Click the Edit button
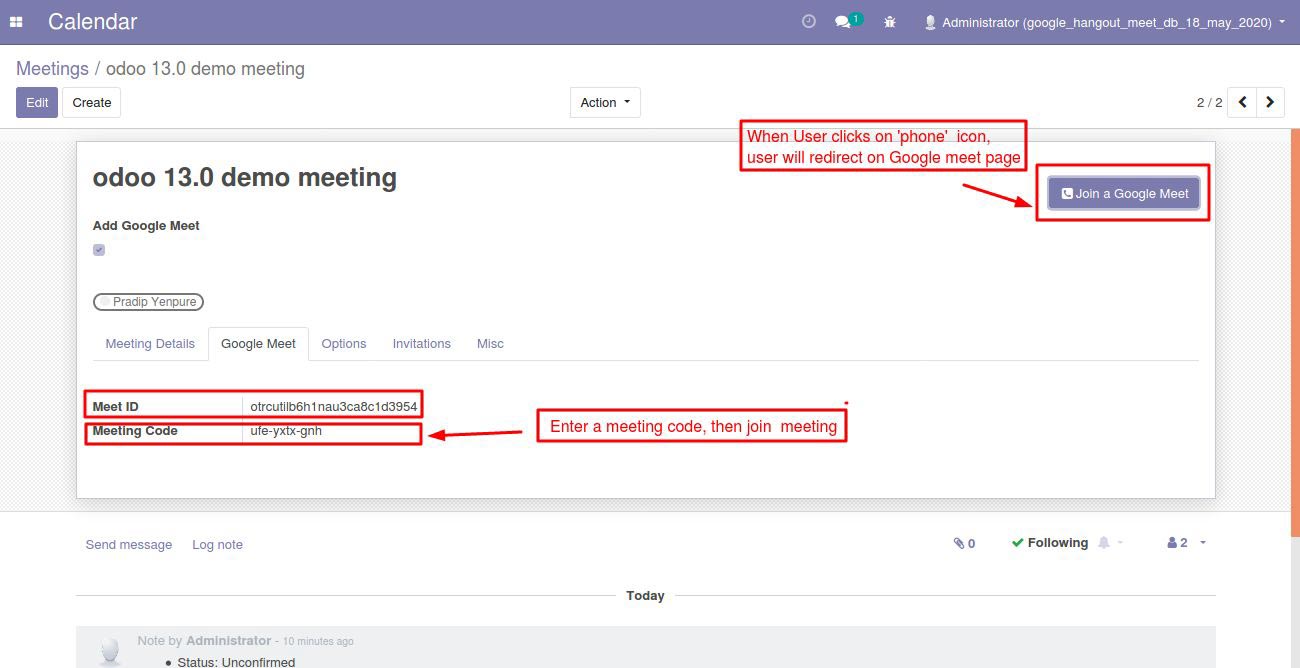 point(37,102)
